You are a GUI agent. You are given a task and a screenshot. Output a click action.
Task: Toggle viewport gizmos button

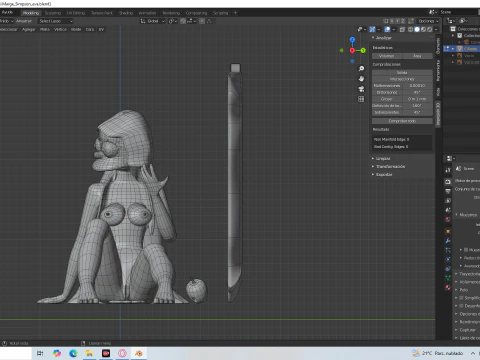point(373,29)
